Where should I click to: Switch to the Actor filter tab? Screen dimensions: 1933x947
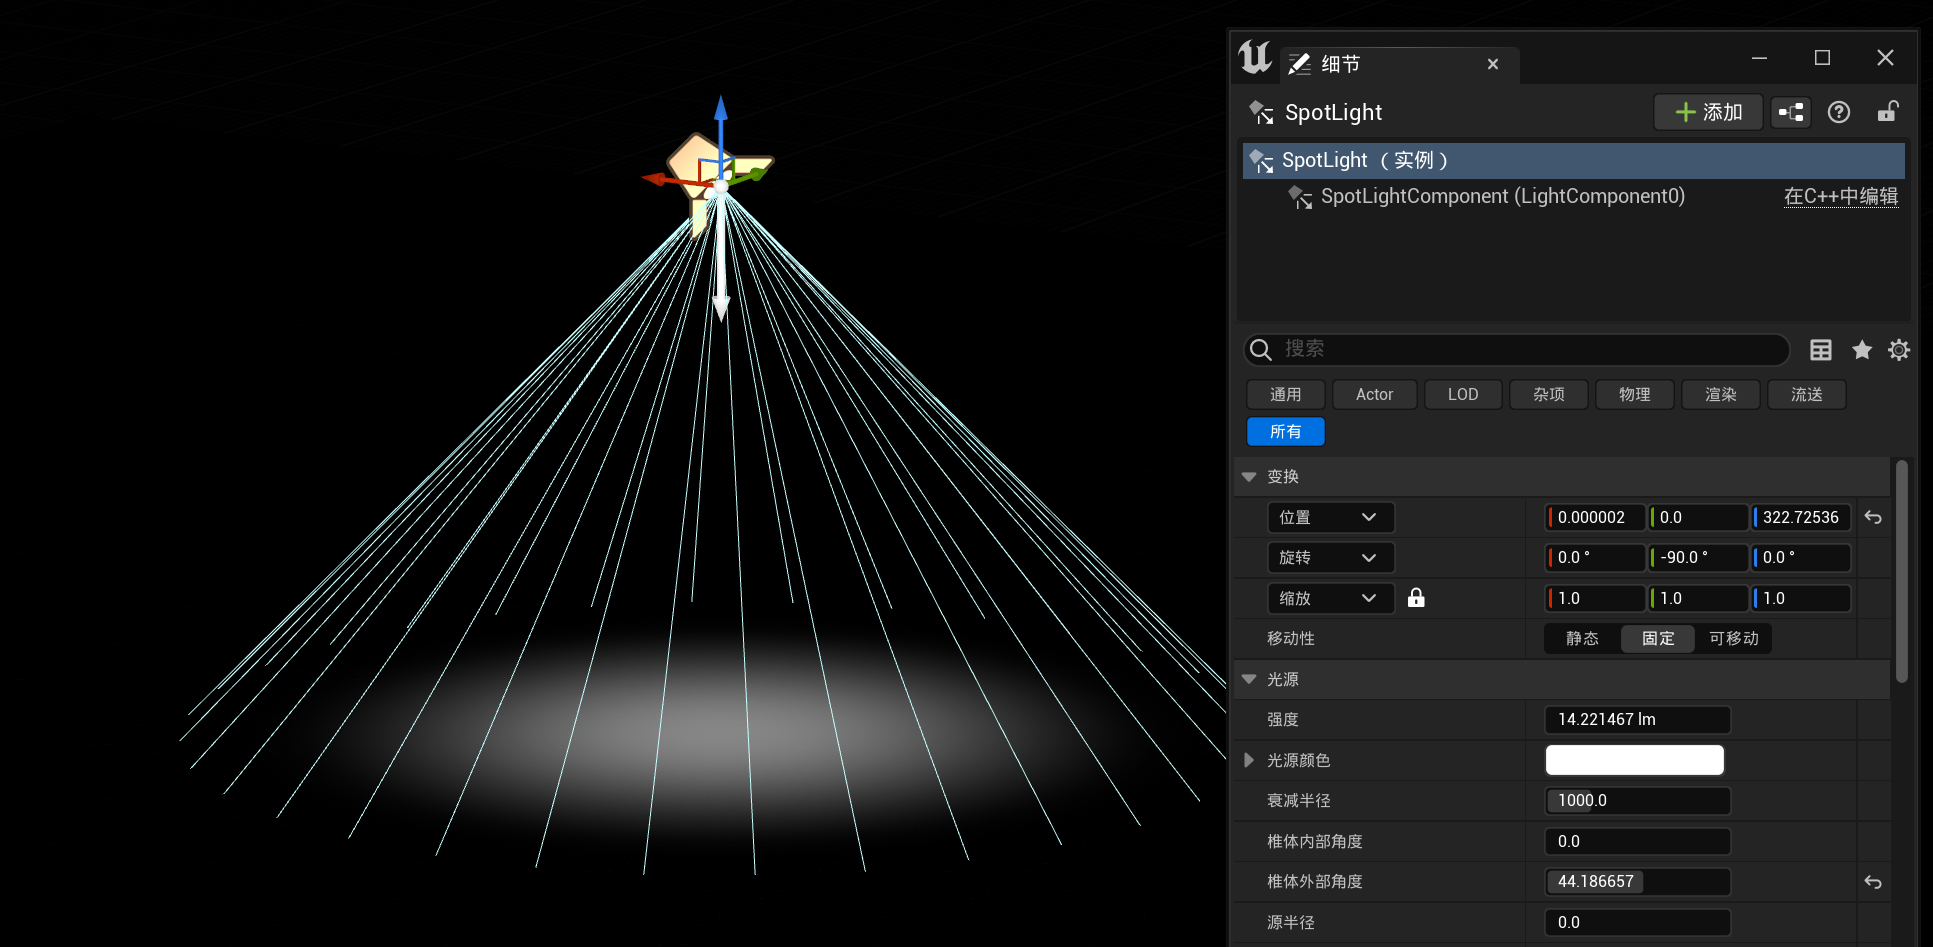coord(1374,395)
